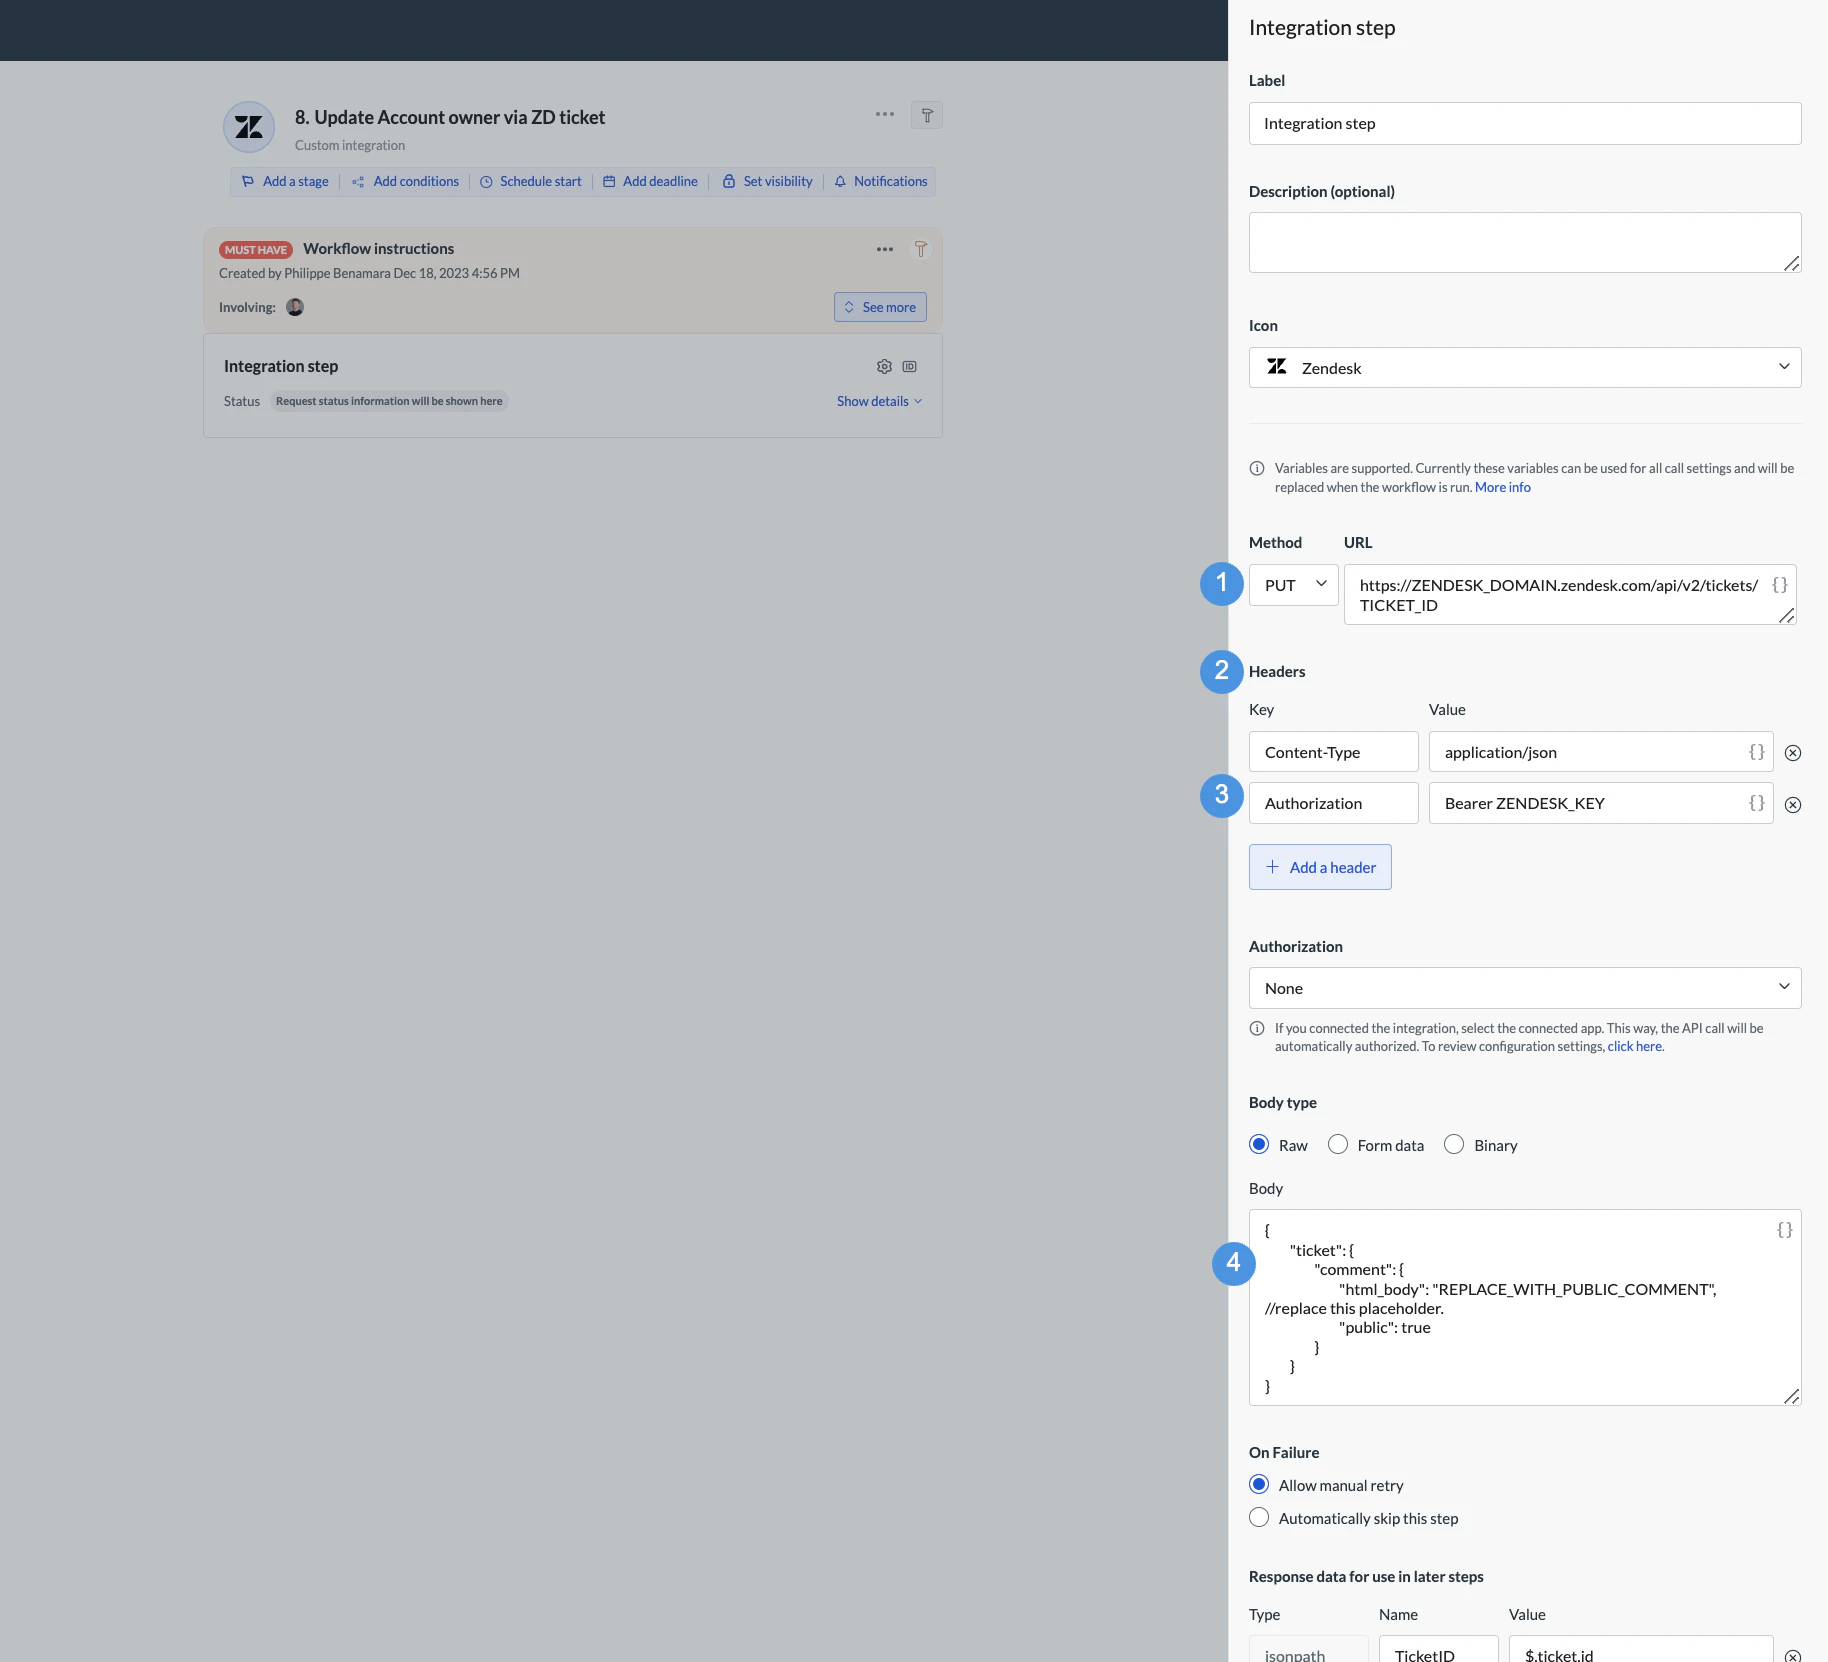Screen dimensions: 1828x1662
Task: Open the Authorization dropdown set to None
Action: coord(1523,987)
